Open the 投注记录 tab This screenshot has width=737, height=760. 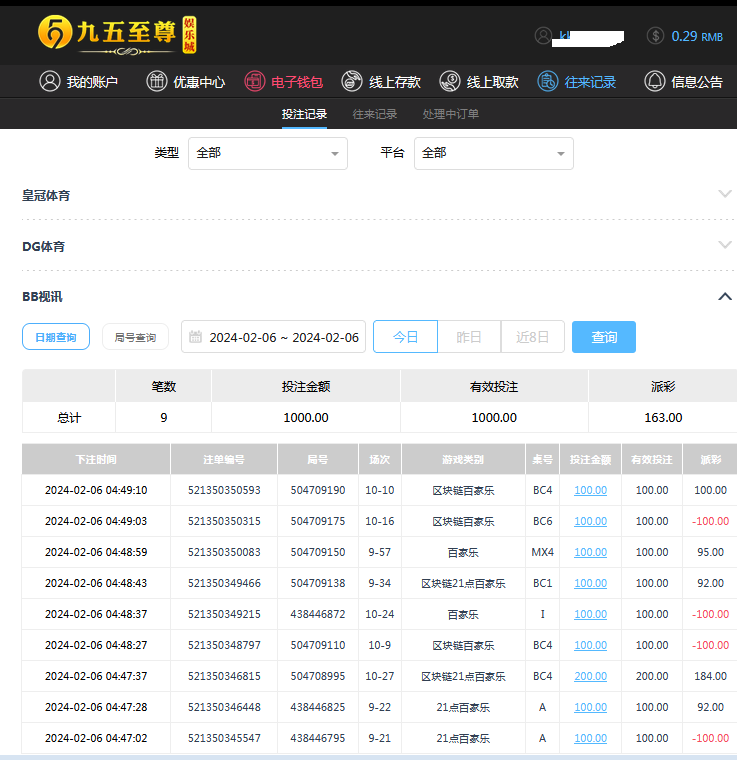[304, 114]
